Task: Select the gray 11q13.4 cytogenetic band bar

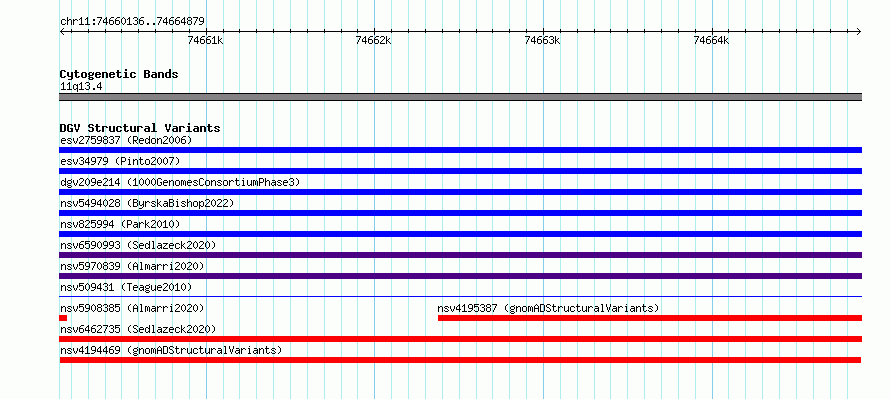Action: [460, 97]
